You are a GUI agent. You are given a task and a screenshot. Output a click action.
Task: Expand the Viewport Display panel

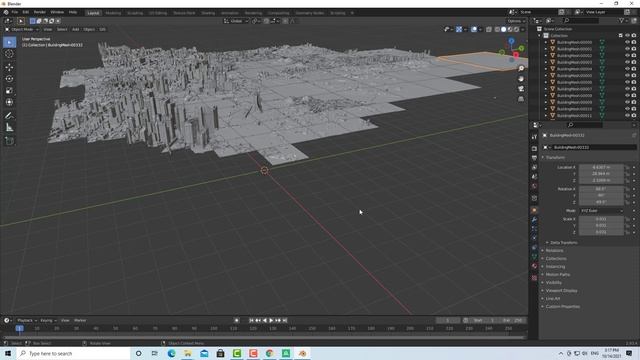point(561,291)
